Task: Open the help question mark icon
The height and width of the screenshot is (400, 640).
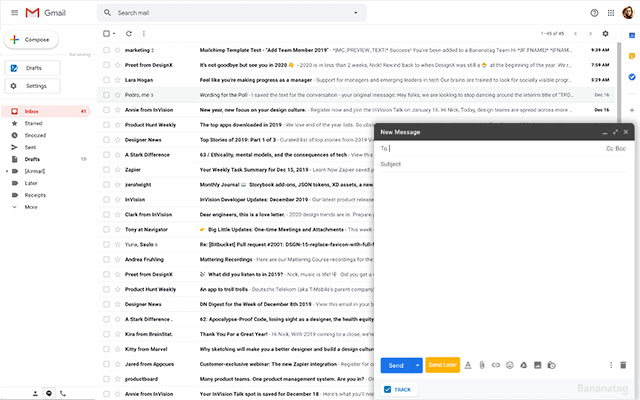Action: [x=594, y=13]
